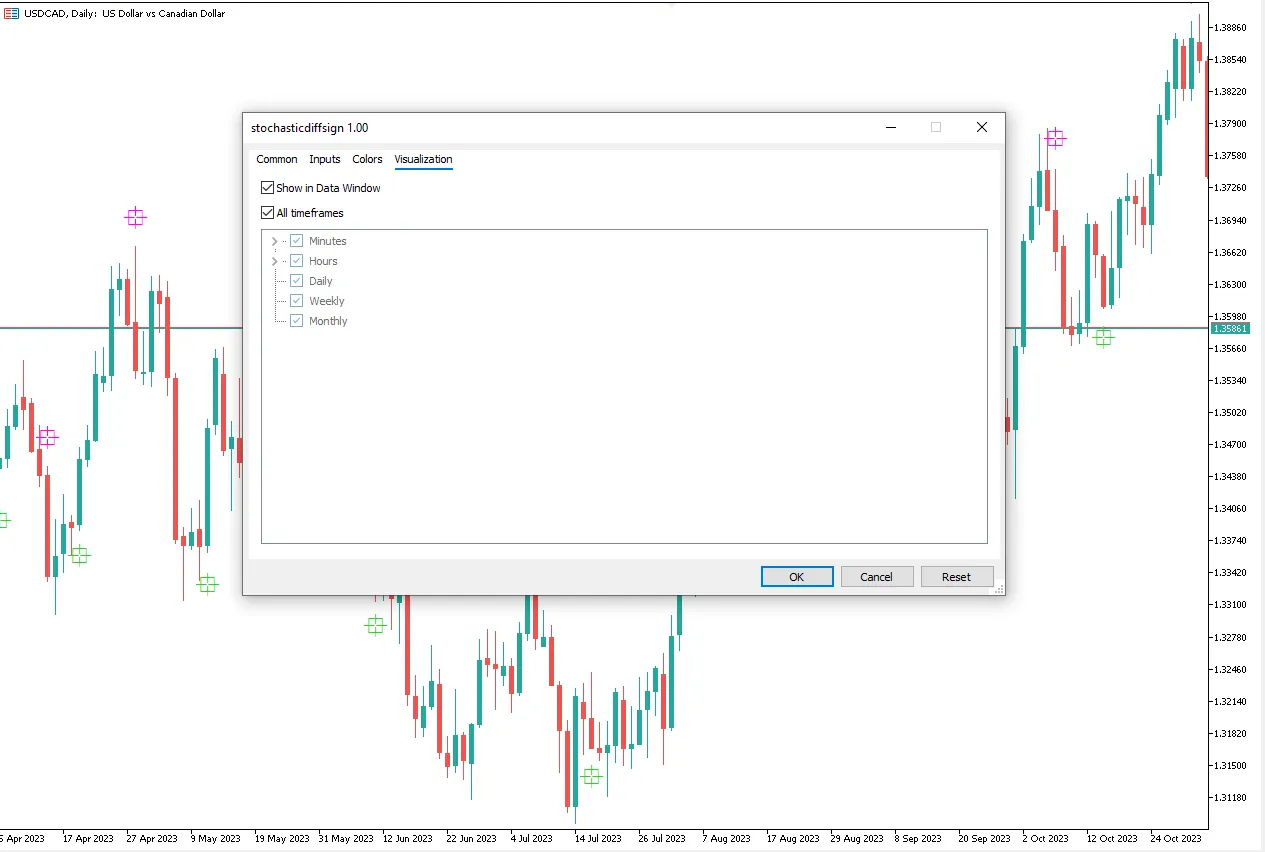This screenshot has width=1265, height=852.
Task: Click the Cancel button
Action: 876,577
